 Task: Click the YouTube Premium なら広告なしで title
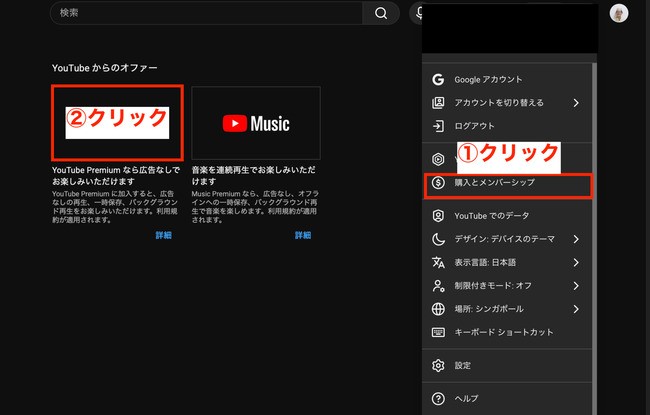click(x=116, y=176)
